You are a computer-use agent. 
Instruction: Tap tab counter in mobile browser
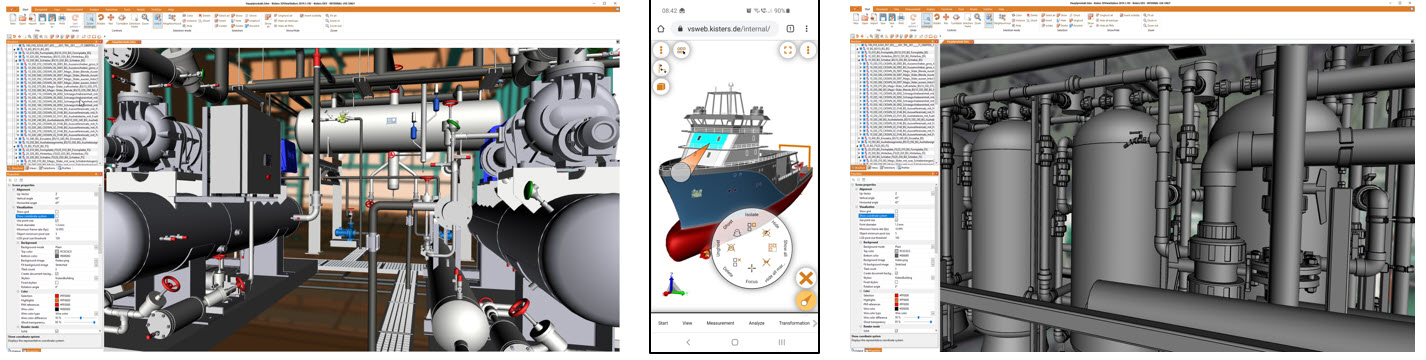[x=790, y=29]
